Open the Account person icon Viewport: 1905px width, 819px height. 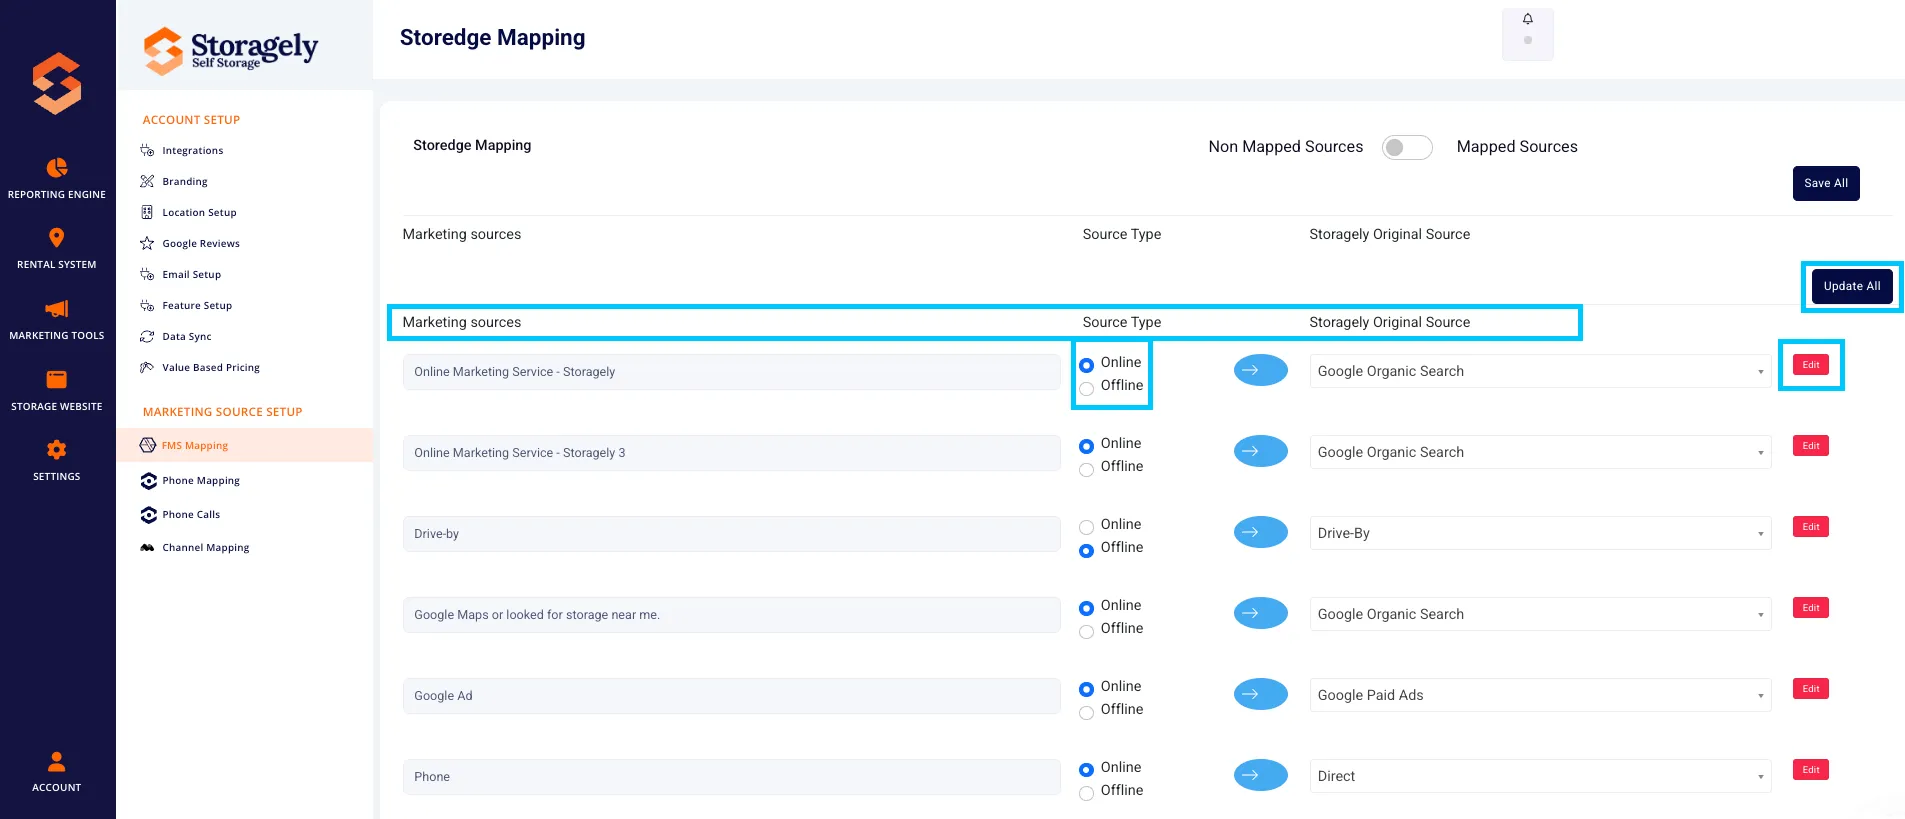click(x=57, y=762)
